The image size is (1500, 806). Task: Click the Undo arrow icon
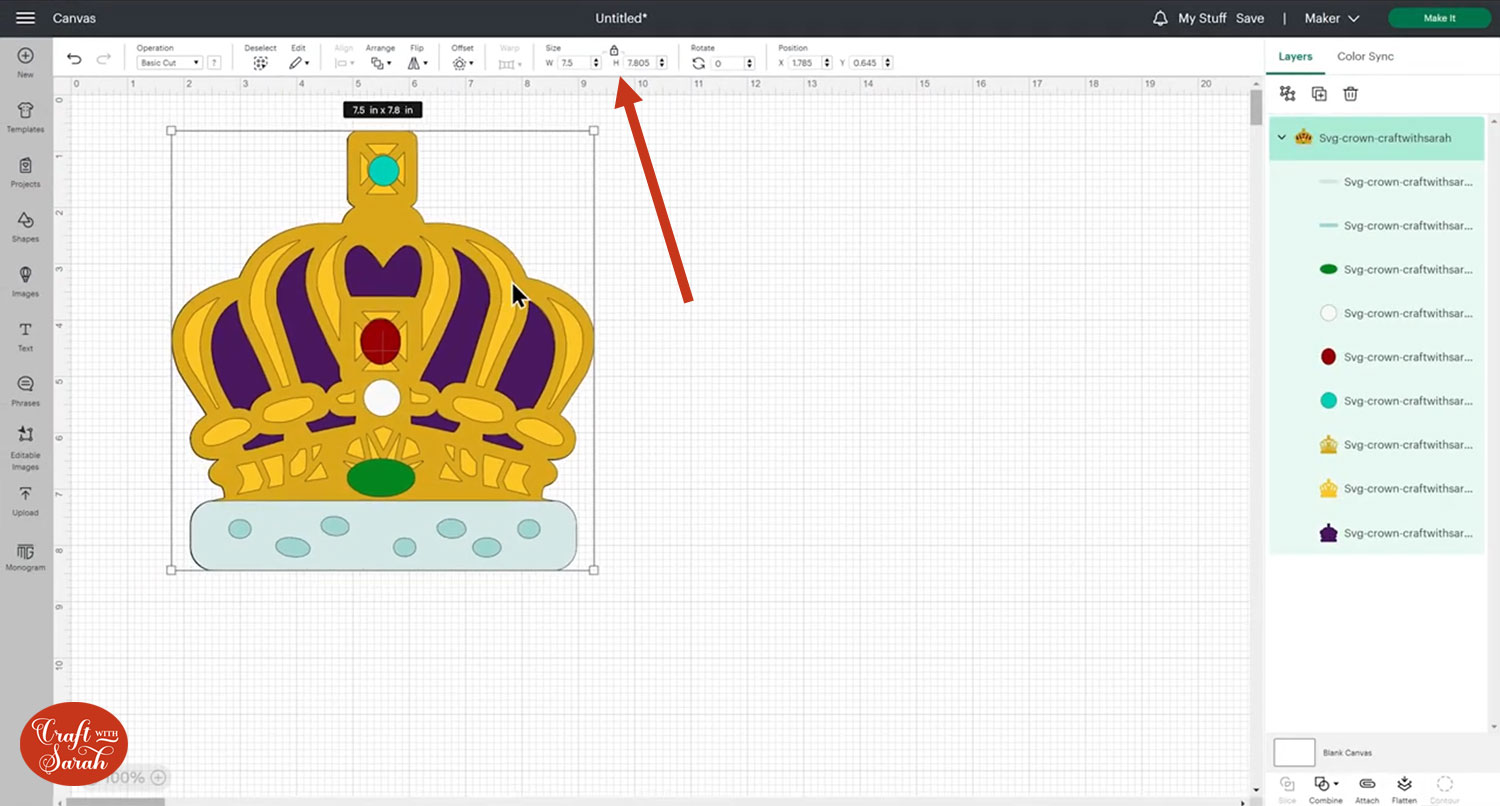74,59
